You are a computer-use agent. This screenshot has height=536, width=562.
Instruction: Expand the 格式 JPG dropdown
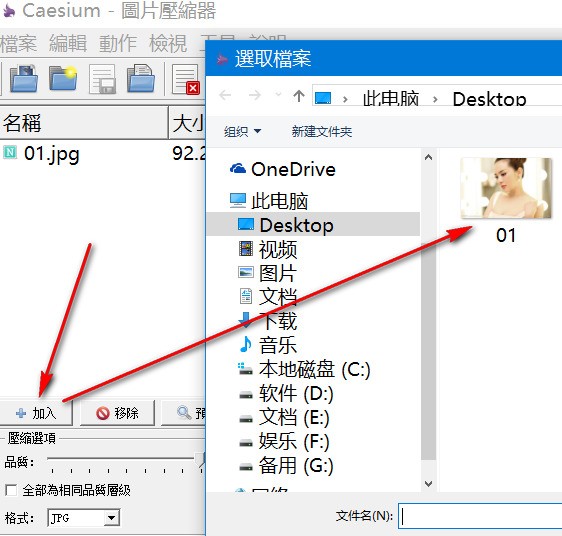[111, 518]
